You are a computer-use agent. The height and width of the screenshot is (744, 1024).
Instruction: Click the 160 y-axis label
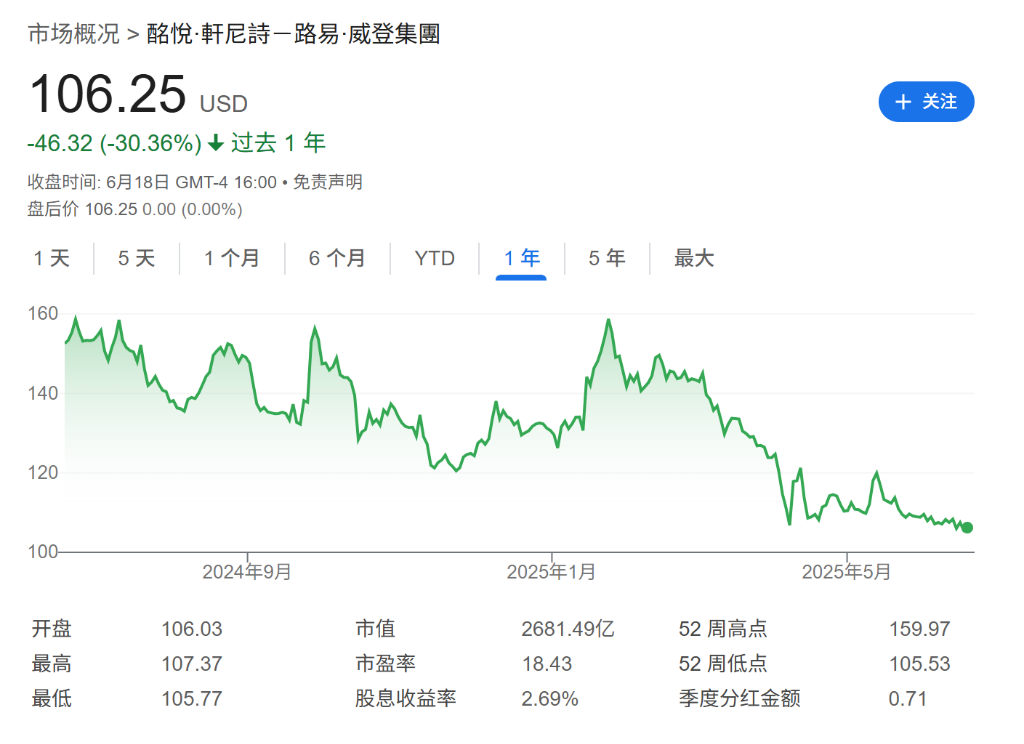click(43, 314)
